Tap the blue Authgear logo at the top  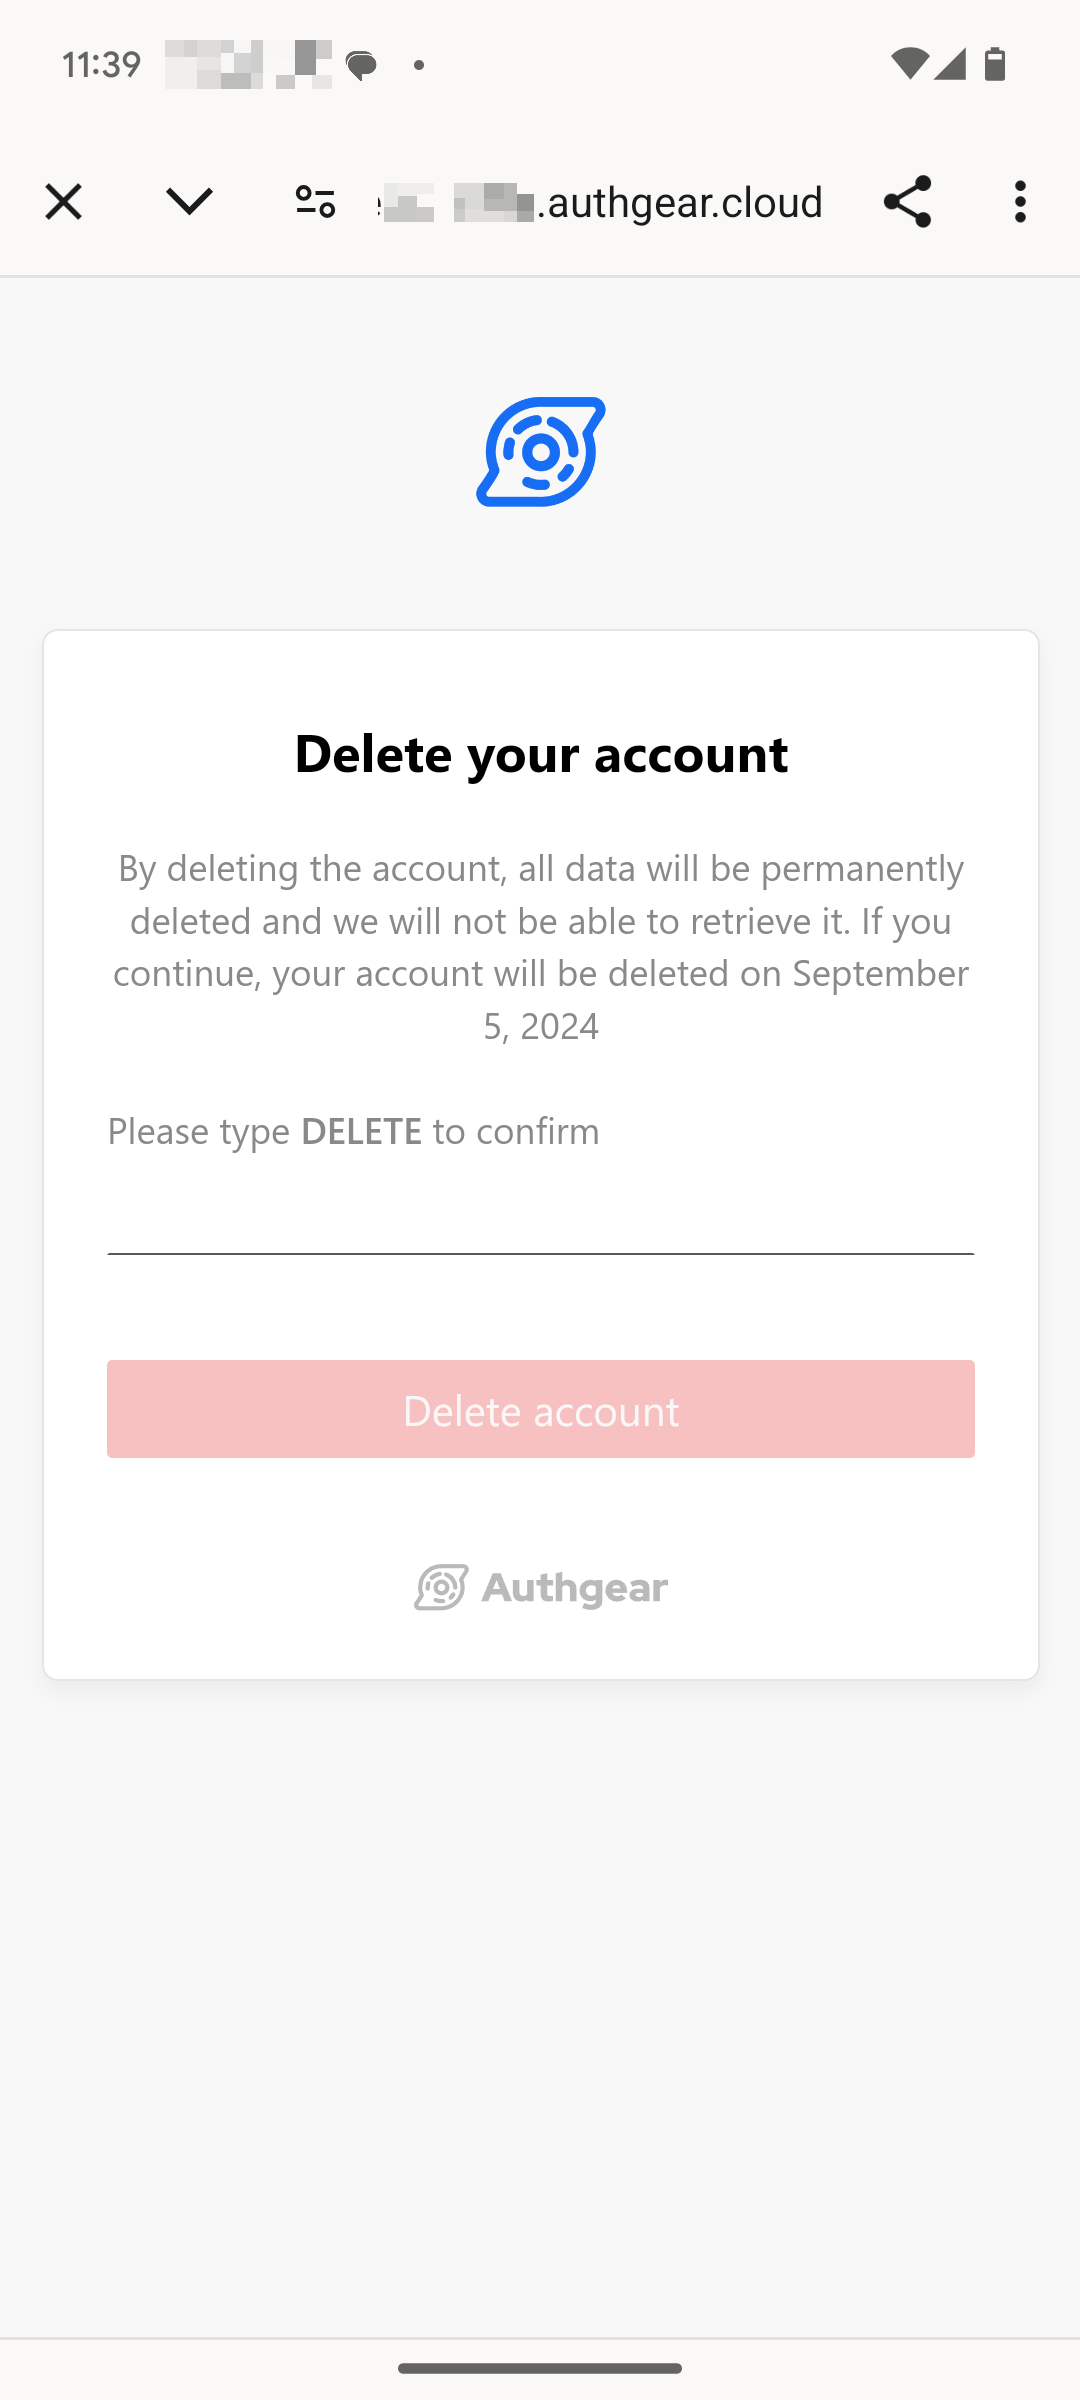541,452
